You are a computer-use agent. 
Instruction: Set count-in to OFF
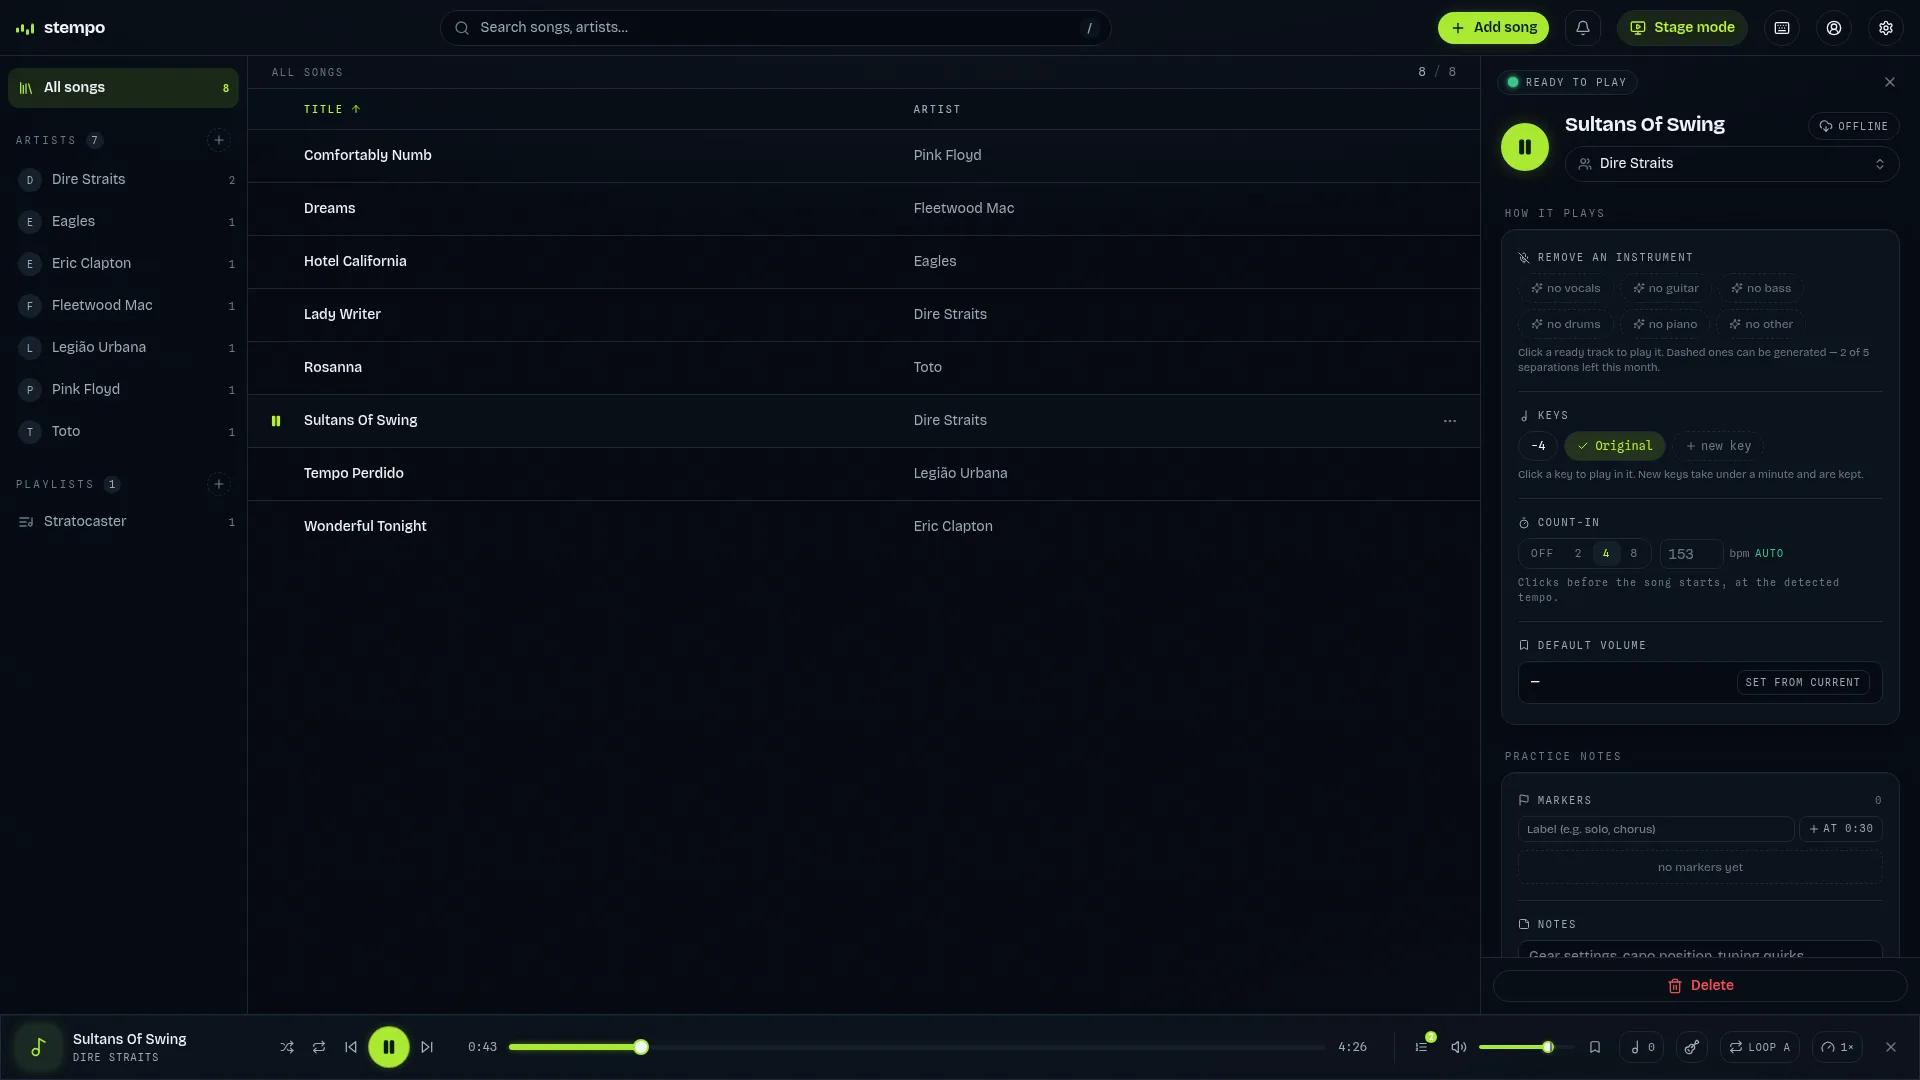1542,554
